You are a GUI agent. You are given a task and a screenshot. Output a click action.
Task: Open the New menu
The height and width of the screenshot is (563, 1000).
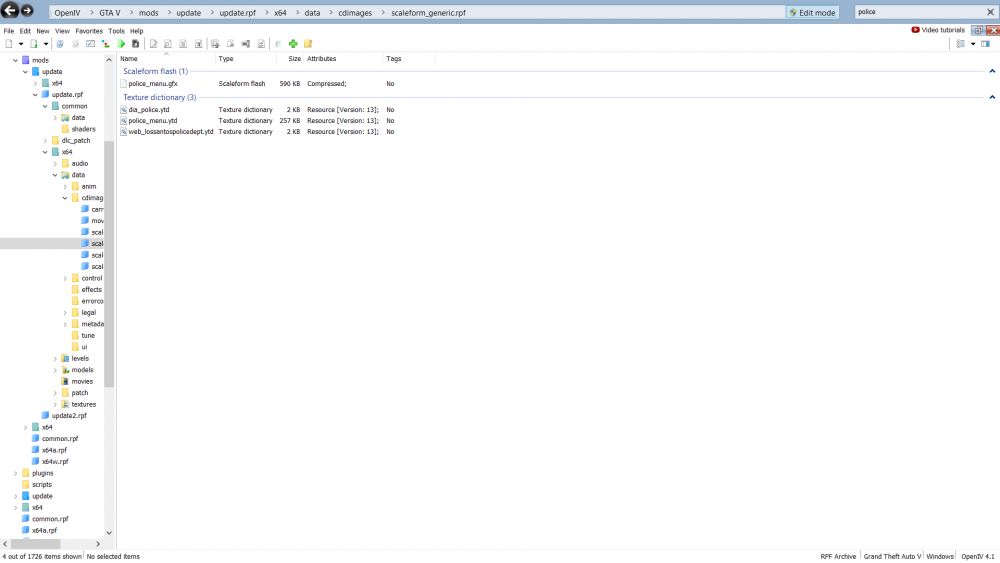[x=43, y=31]
